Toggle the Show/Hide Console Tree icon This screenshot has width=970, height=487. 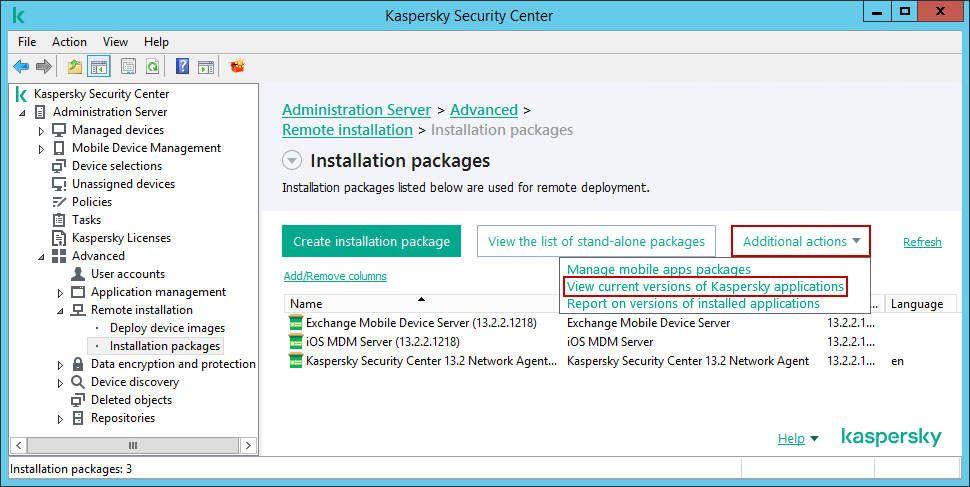pyautogui.click(x=99, y=67)
